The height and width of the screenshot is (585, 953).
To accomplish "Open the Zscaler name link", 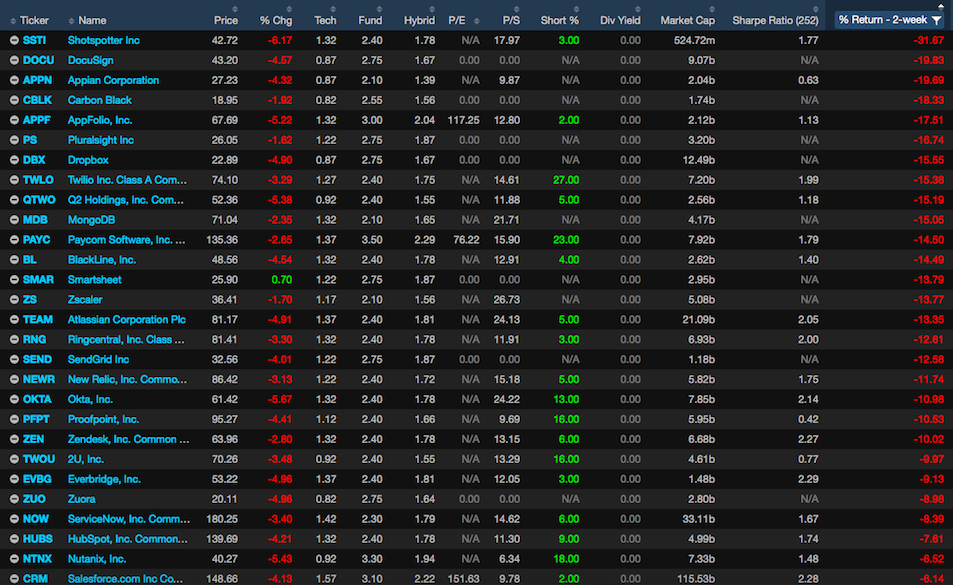I will (x=85, y=299).
